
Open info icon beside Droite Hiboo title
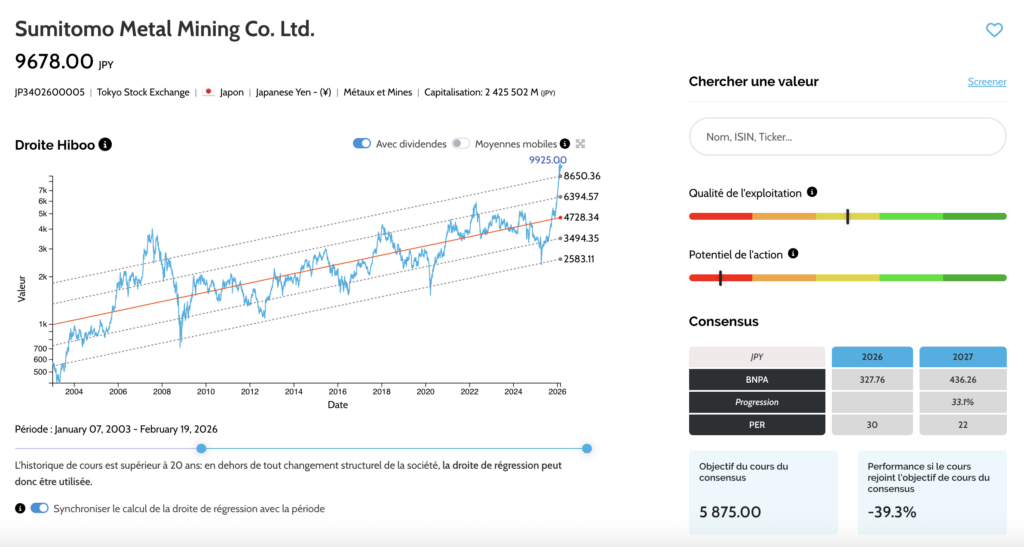[x=106, y=145]
